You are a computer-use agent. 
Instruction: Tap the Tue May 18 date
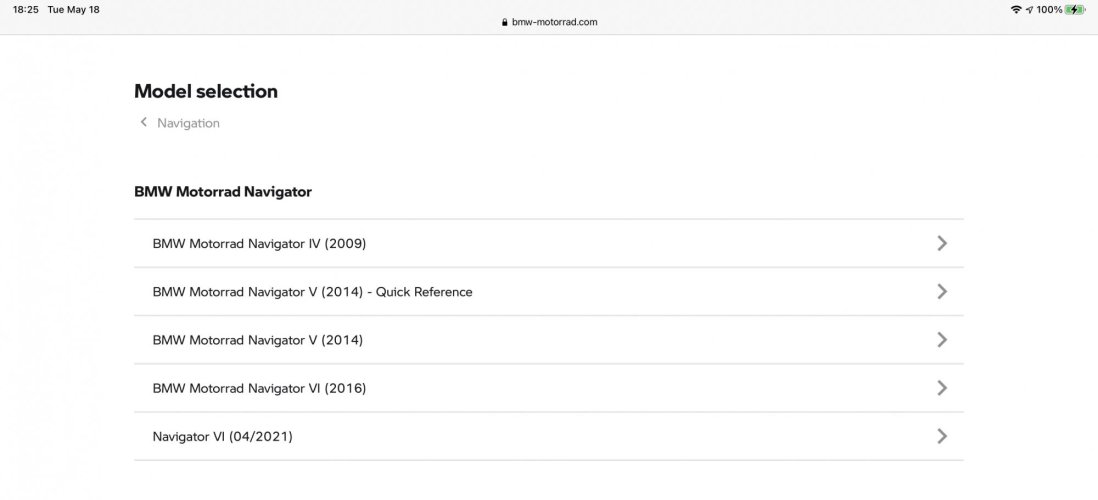74,10
